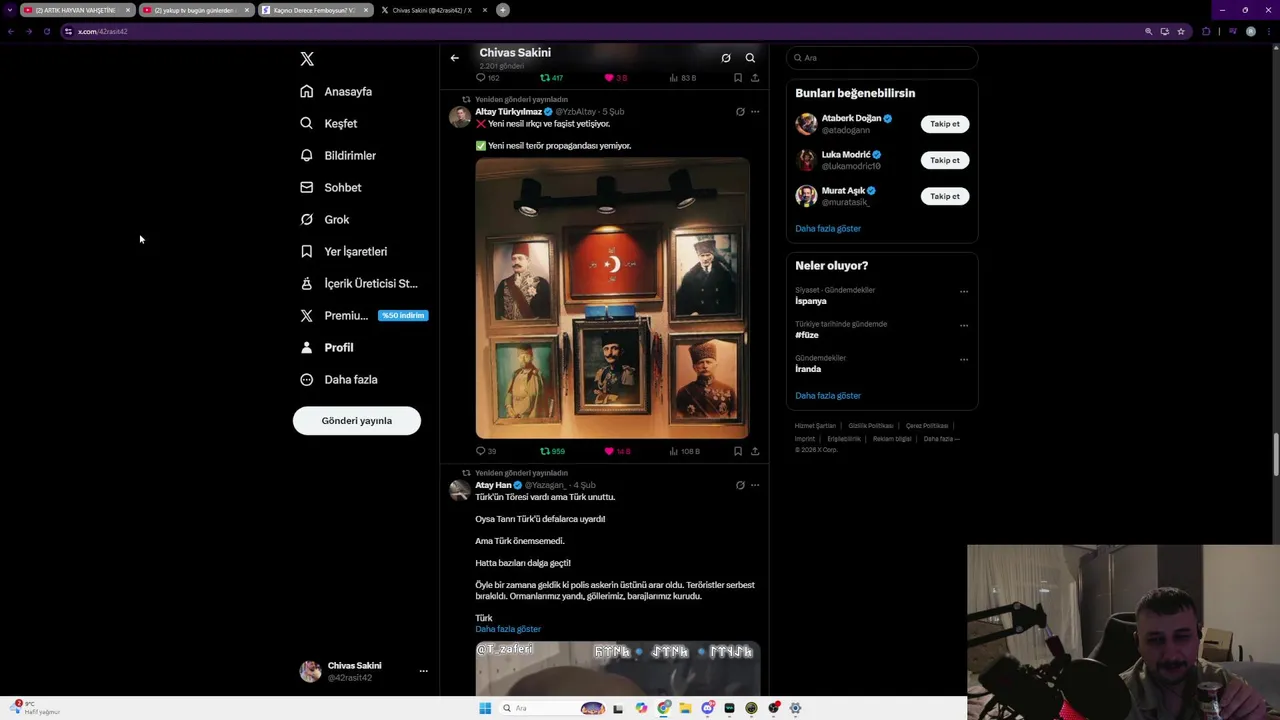This screenshot has width=1280, height=720.
Task: Open Anasayfa home page
Action: (336, 91)
